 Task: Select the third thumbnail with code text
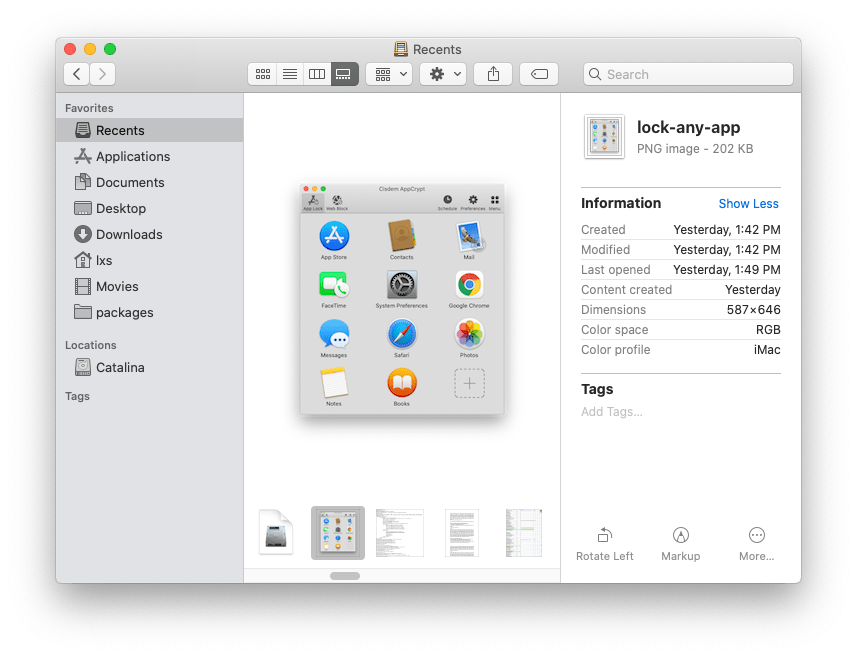[x=400, y=533]
